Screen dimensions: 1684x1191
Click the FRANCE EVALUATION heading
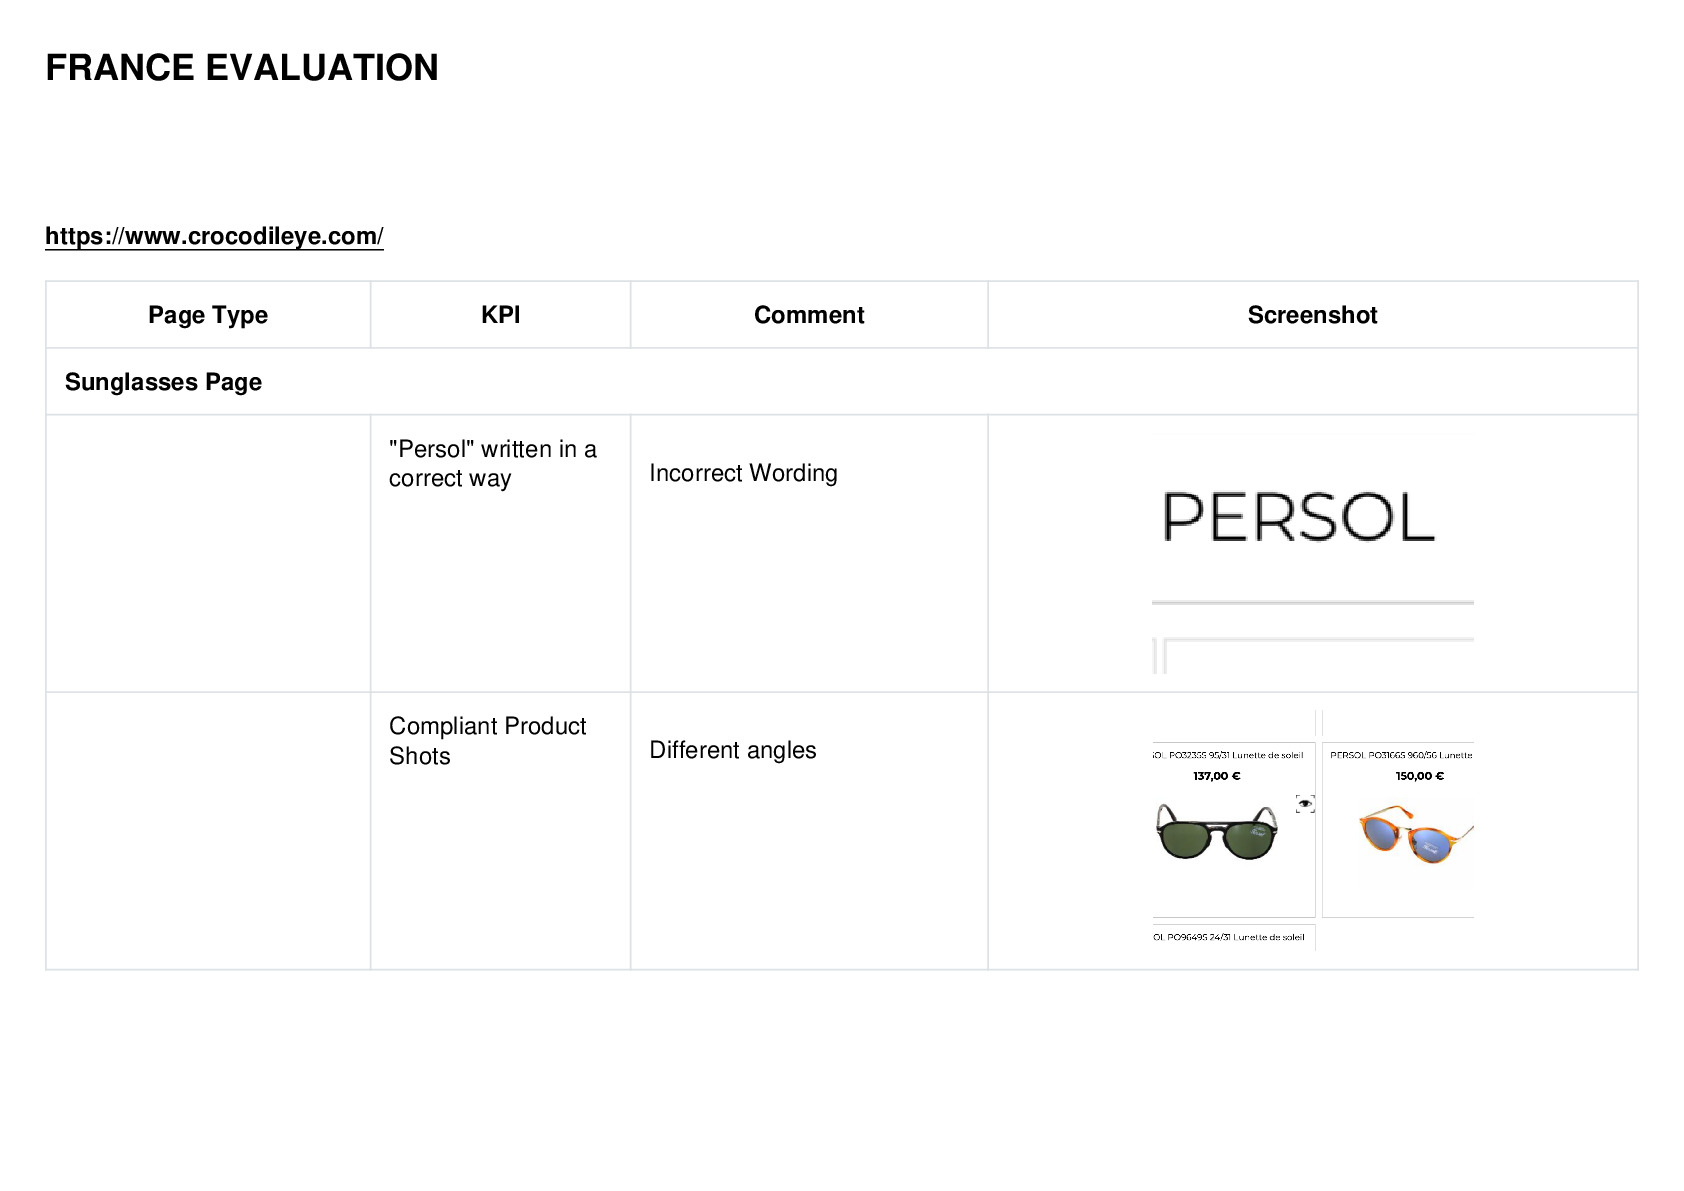click(x=242, y=68)
